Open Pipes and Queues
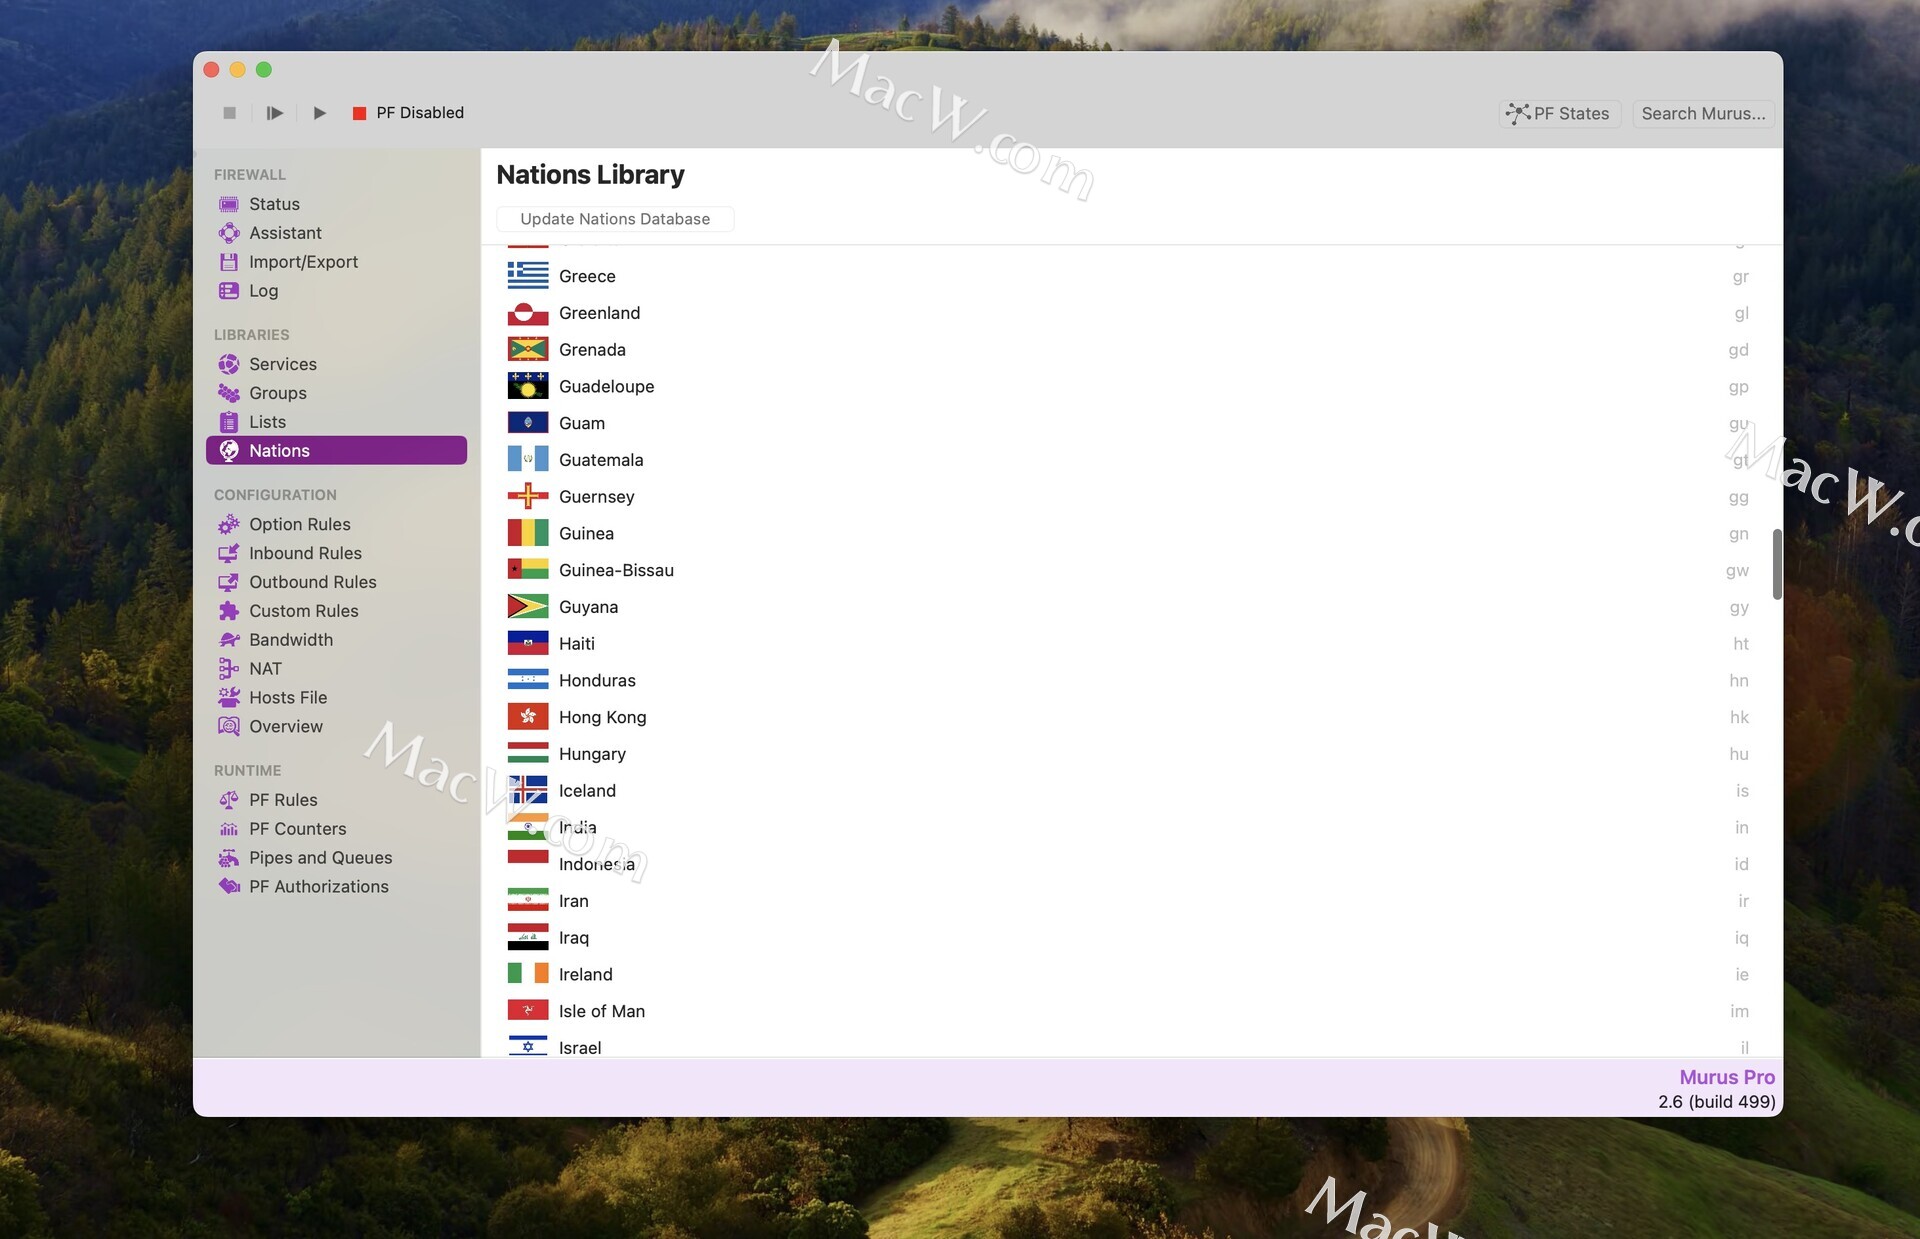The height and width of the screenshot is (1239, 1920). (x=320, y=858)
